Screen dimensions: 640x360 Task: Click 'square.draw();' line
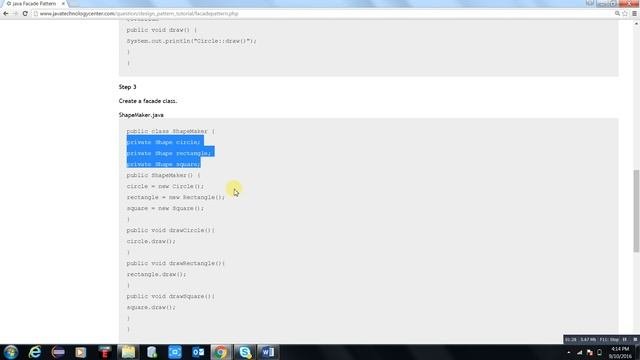[x=151, y=307]
